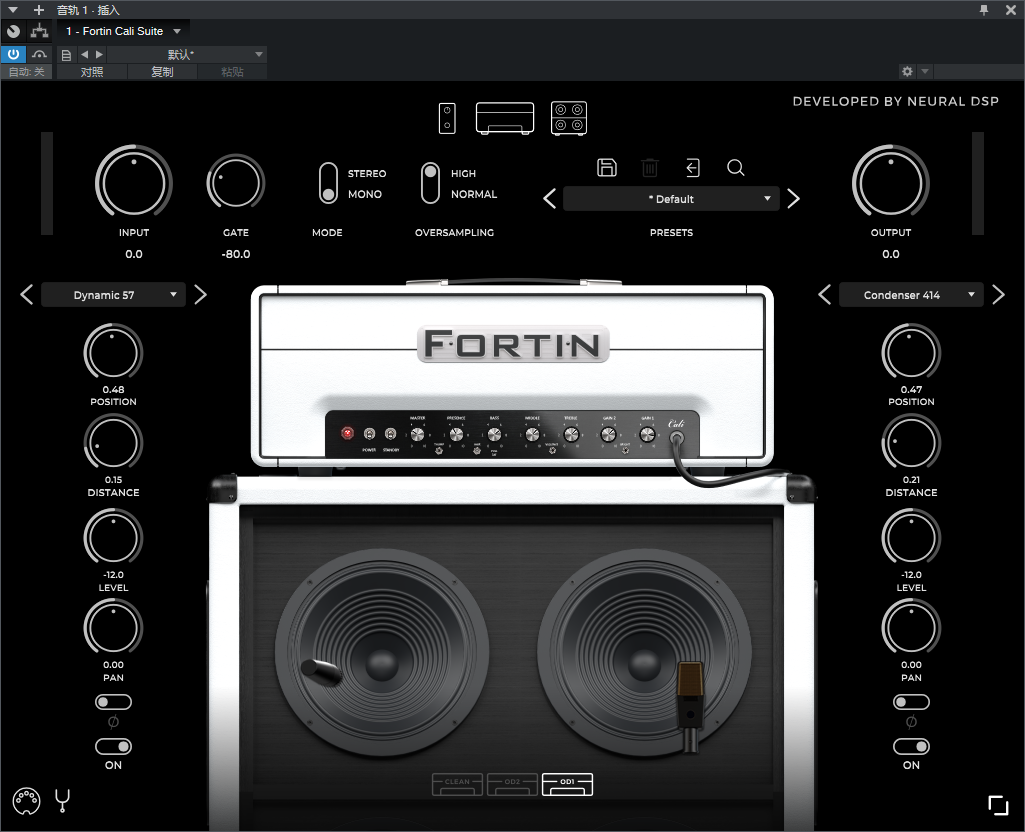The width and height of the screenshot is (1025, 832).
Task: Select the amp head section icon
Action: pyautogui.click(x=505, y=118)
